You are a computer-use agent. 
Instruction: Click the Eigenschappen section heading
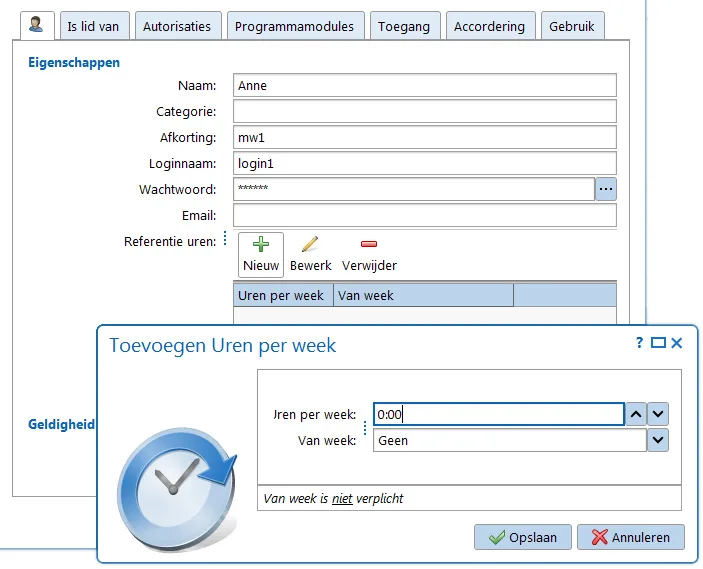click(74, 62)
